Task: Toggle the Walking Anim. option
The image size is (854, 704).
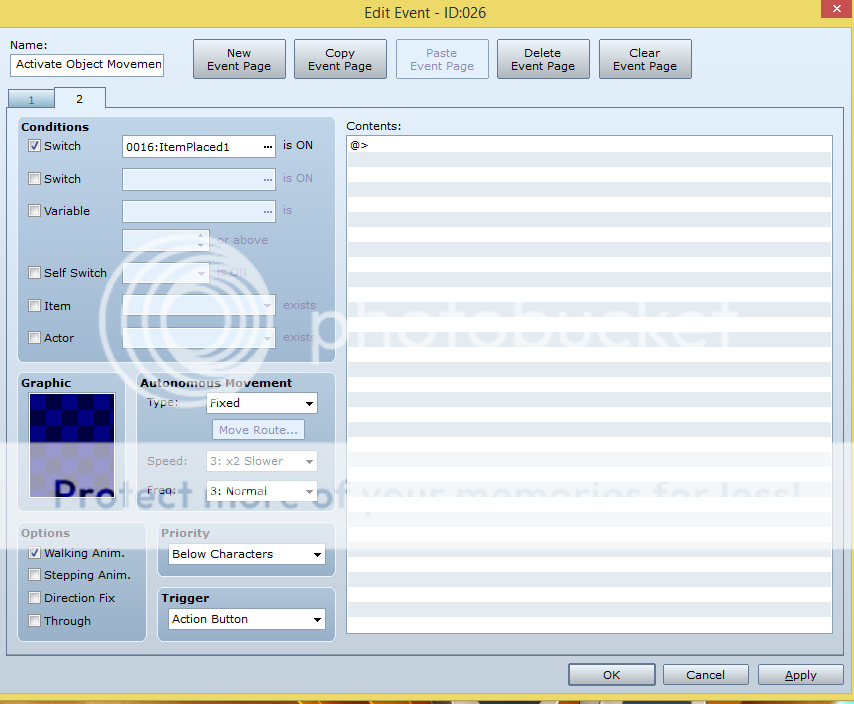Action: (35, 553)
